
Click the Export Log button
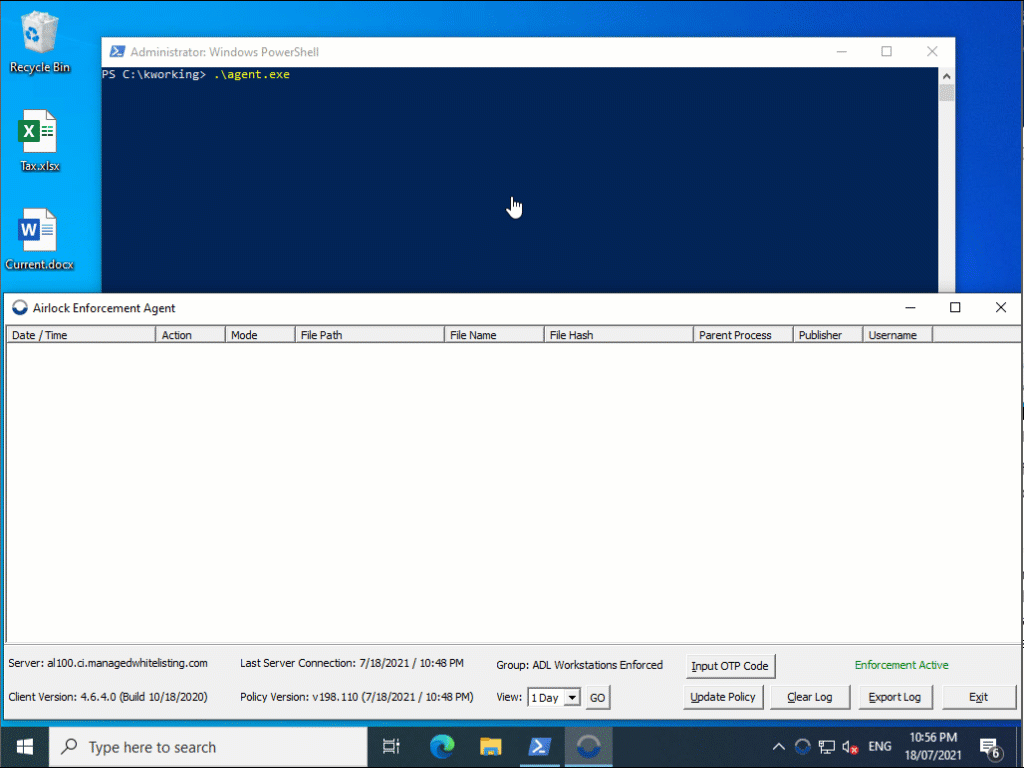[895, 697]
